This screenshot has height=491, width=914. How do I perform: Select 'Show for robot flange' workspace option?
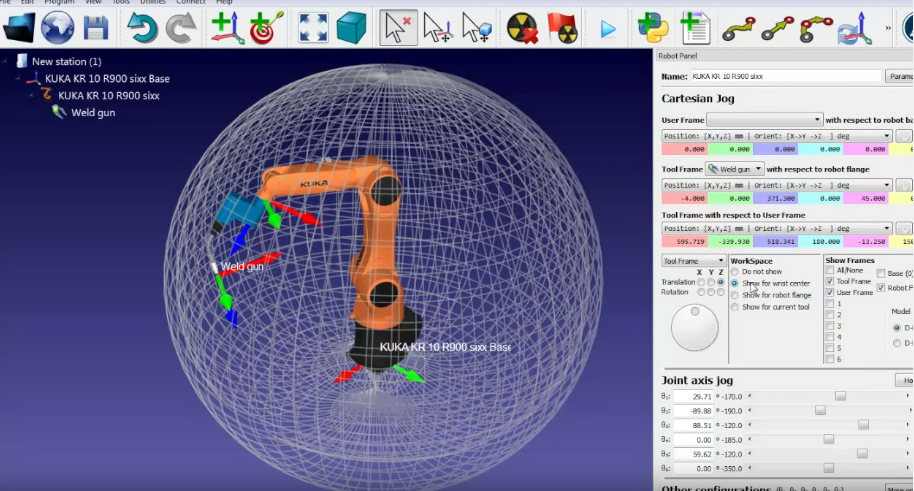735,295
